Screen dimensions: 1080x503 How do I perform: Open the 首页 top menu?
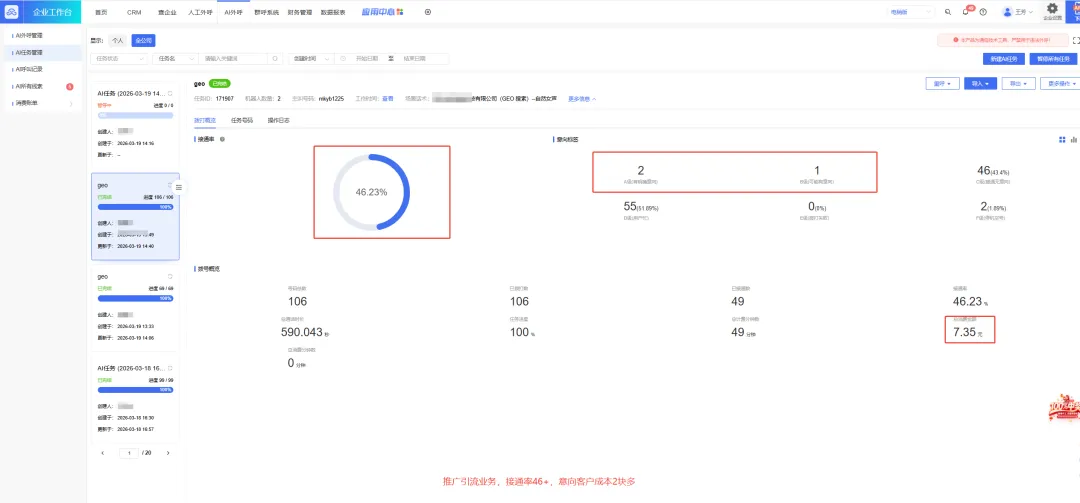click(101, 12)
